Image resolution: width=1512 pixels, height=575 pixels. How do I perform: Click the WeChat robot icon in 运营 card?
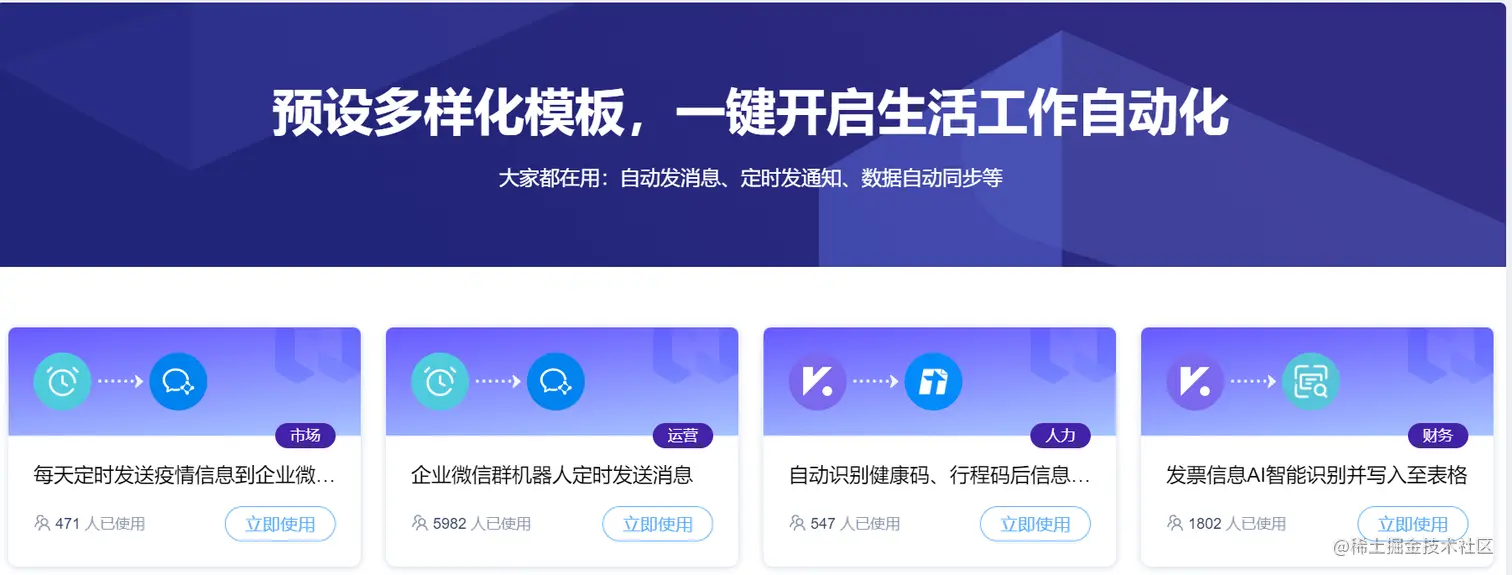click(556, 381)
